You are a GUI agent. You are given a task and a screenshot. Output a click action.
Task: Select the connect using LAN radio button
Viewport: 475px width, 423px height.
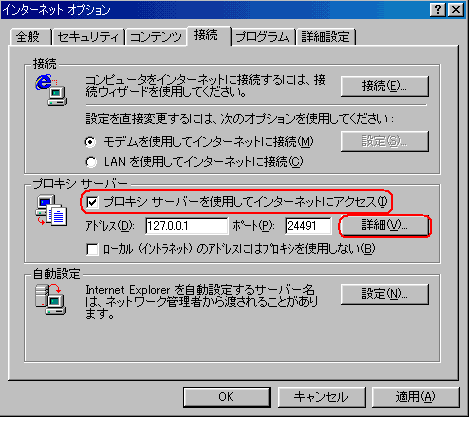91,162
